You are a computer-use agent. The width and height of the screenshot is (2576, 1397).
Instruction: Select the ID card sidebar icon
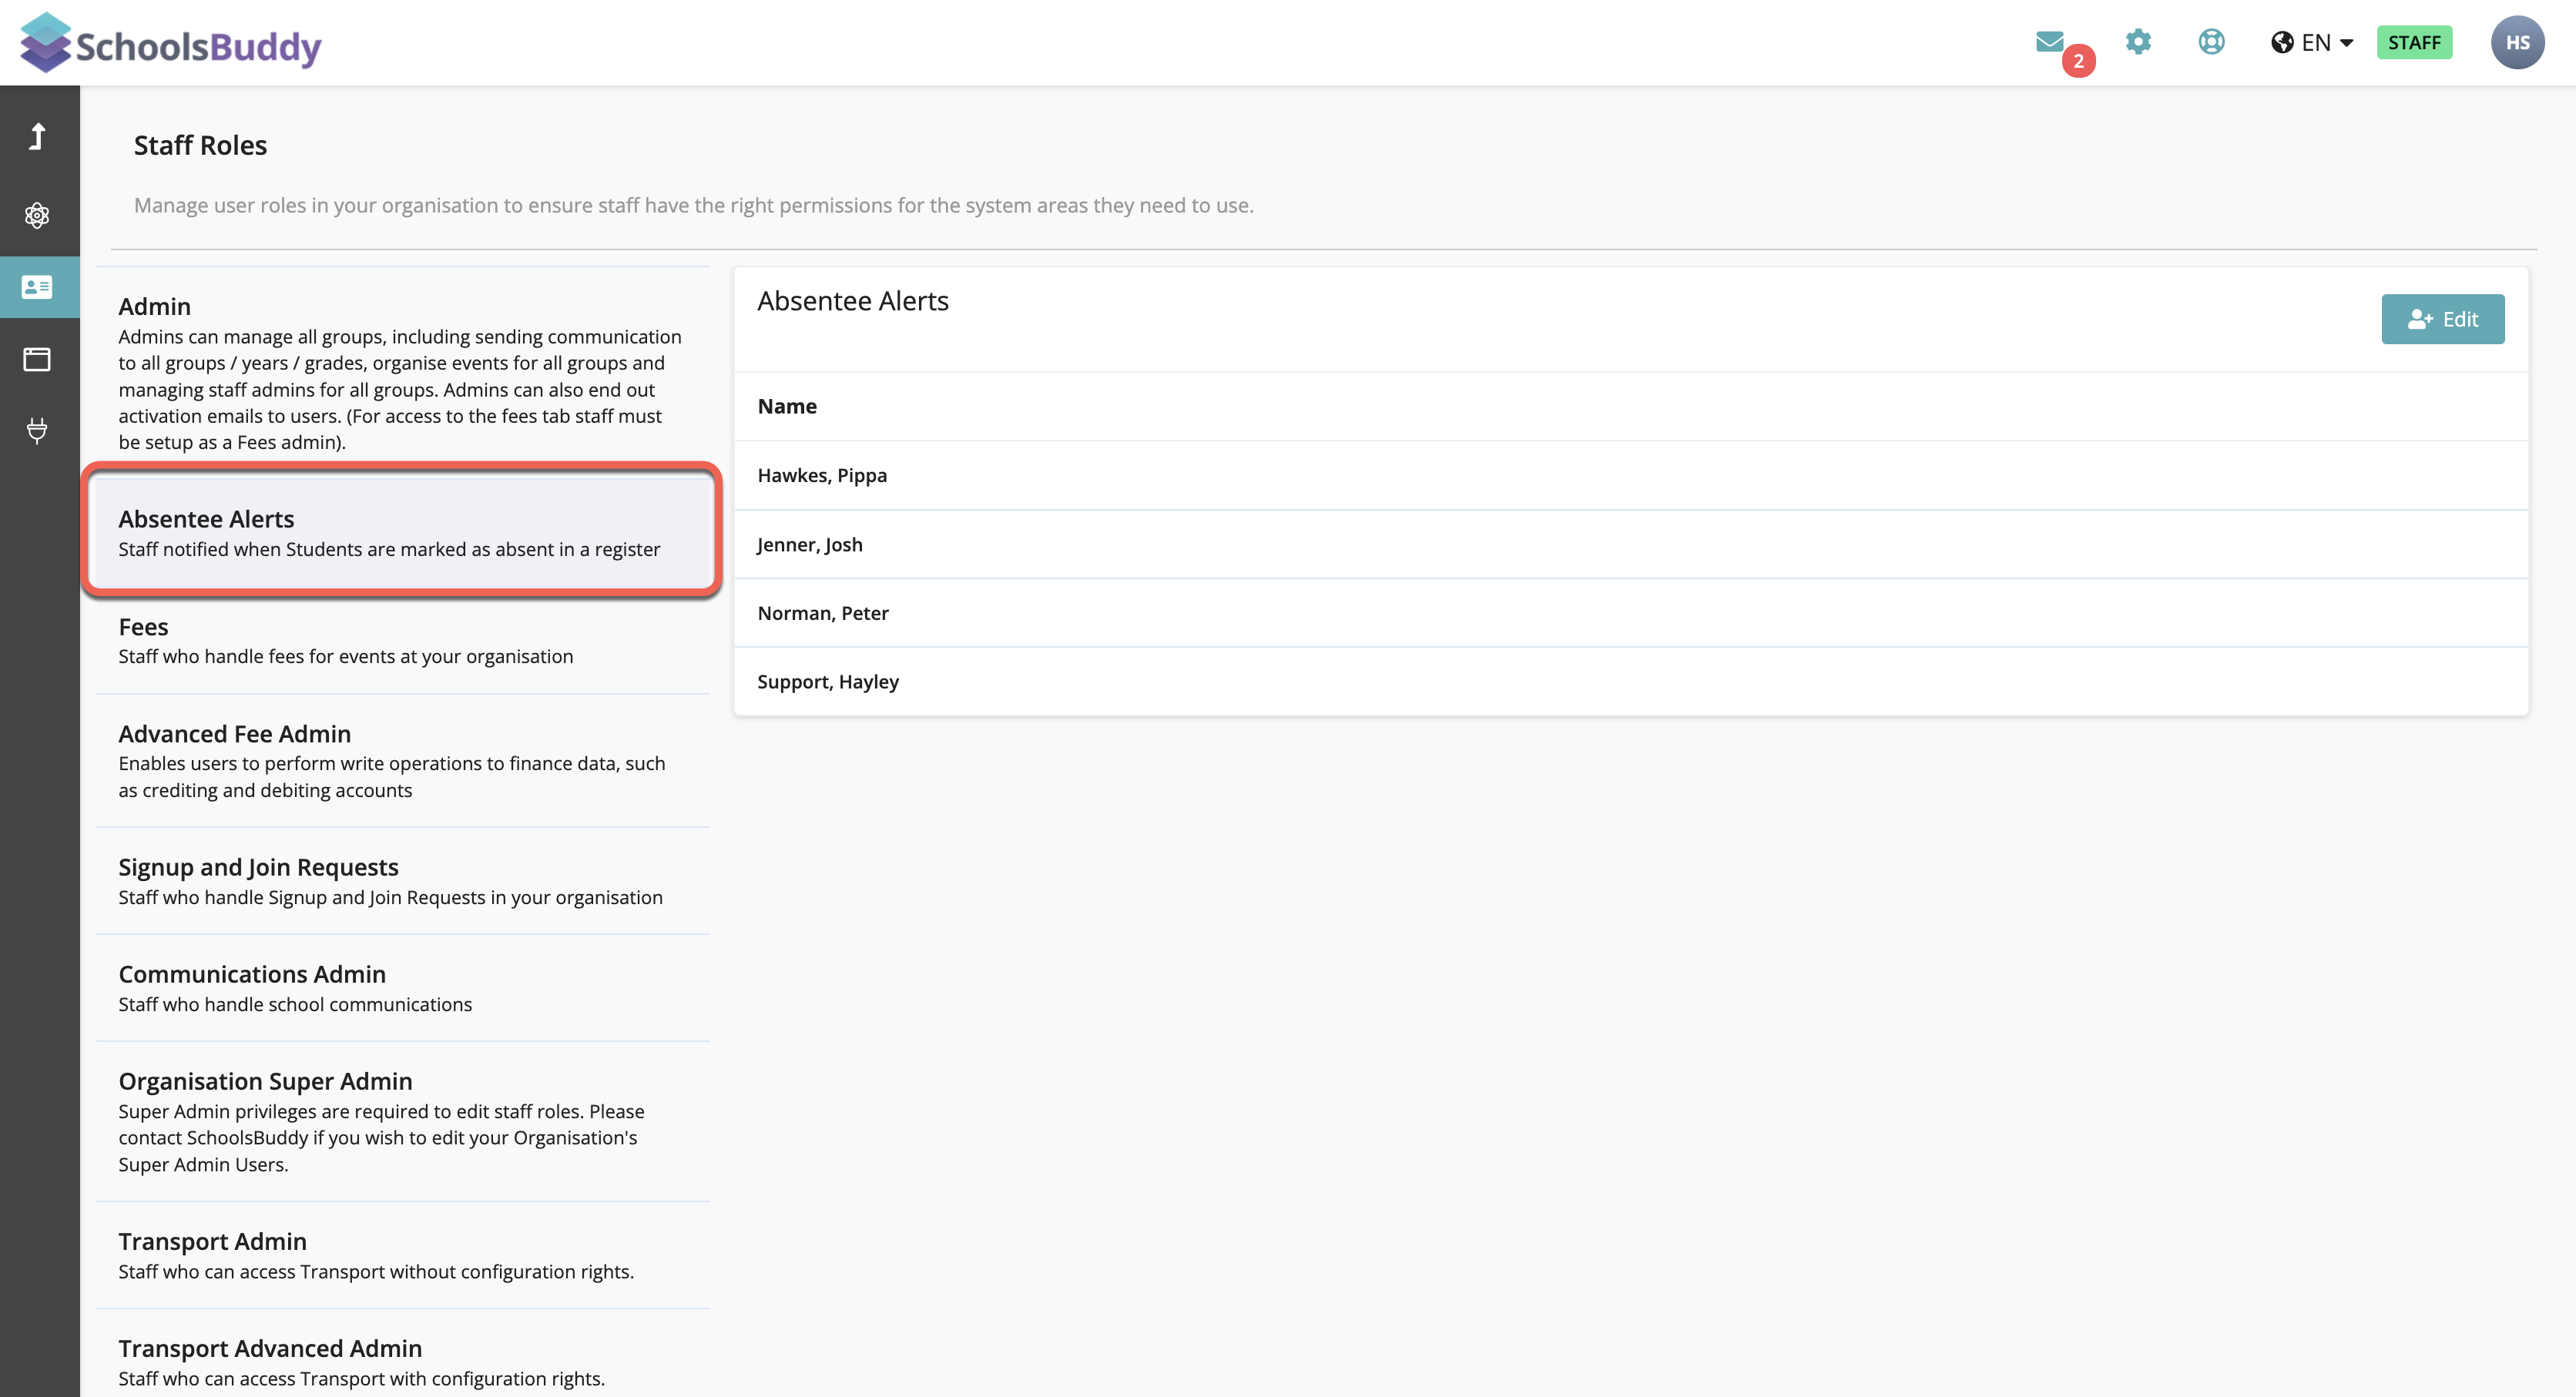click(38, 287)
